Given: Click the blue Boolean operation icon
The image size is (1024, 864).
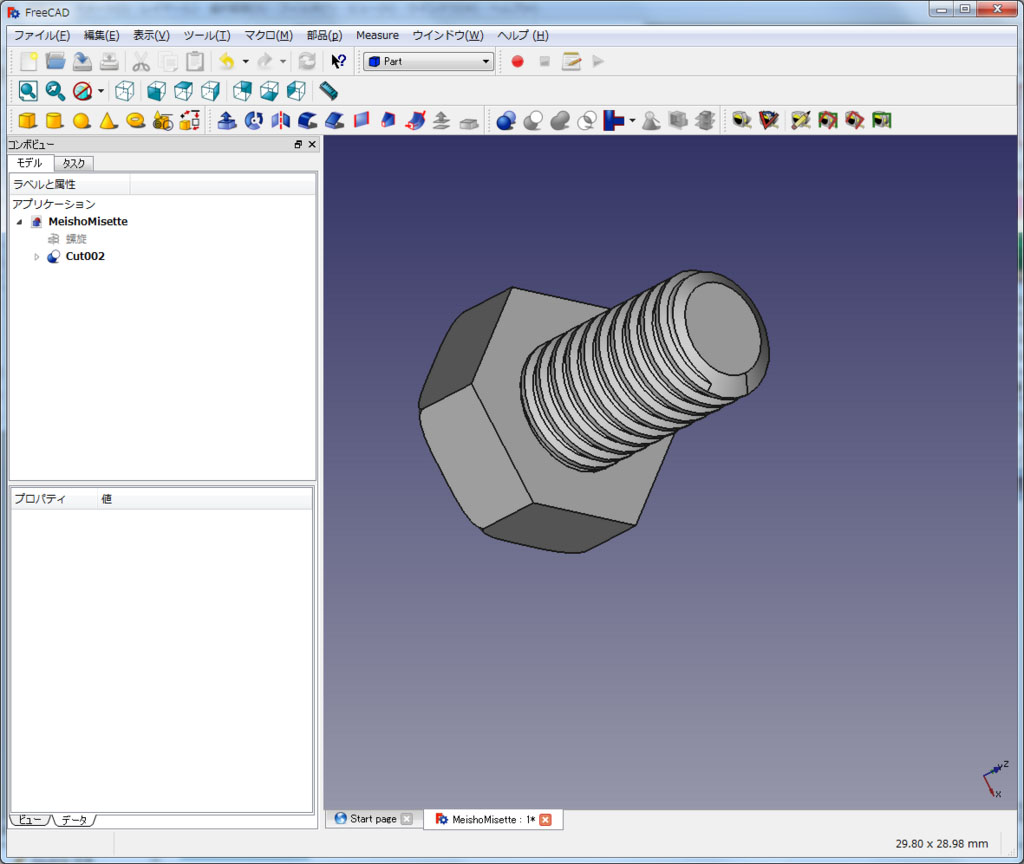Looking at the screenshot, I should point(506,120).
